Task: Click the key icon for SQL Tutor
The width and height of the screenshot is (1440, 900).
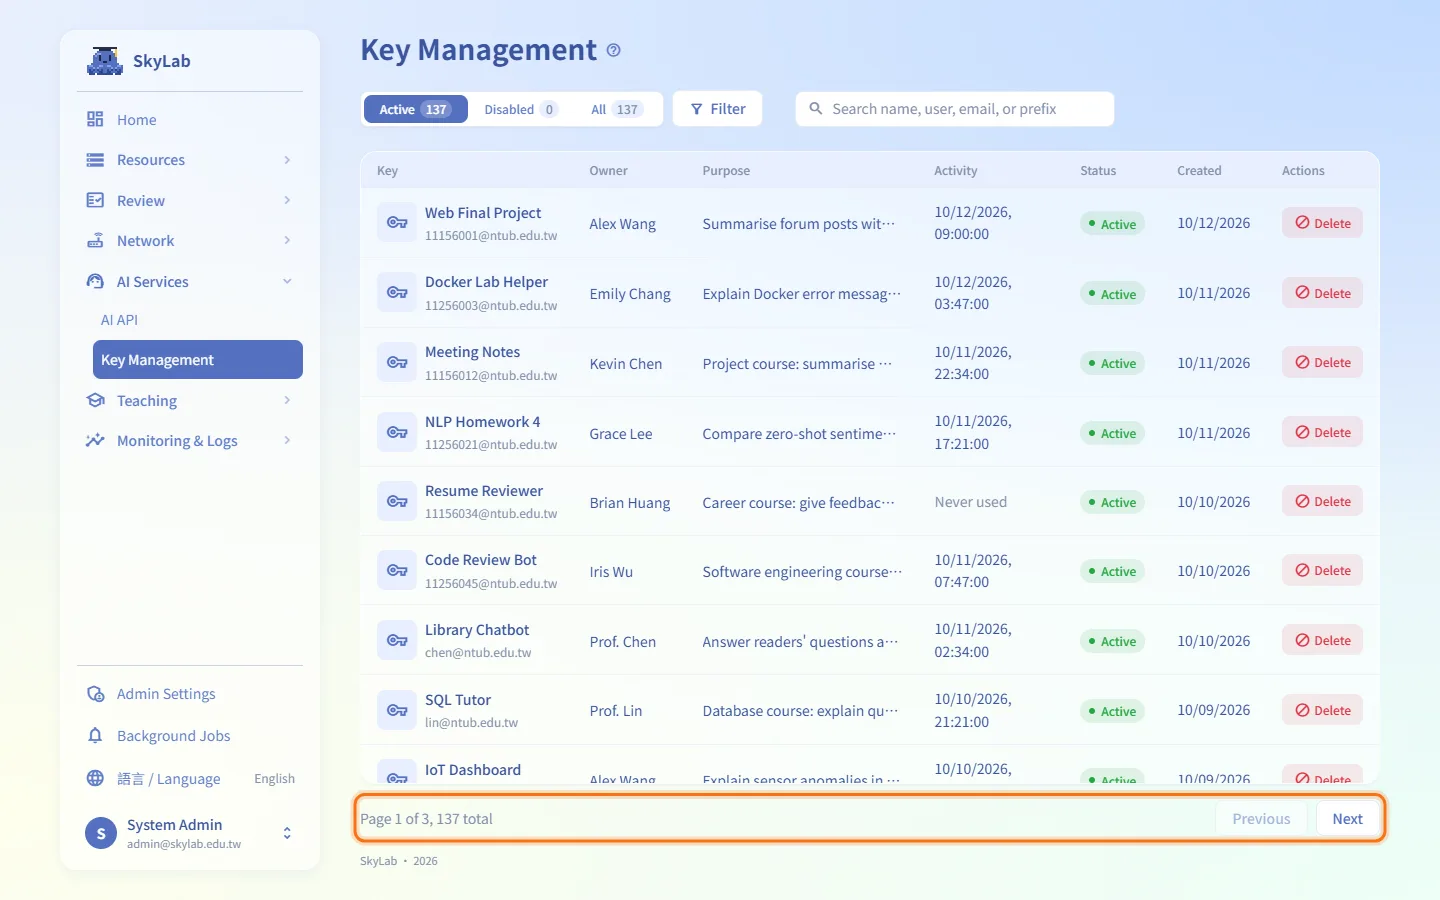Action: 397,711
